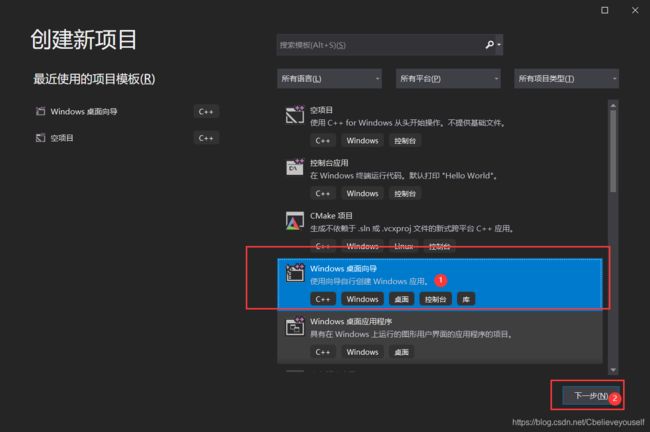The width and height of the screenshot is (650, 432).
Task: Click the Windows 桌面应用程序 template icon
Action: 295,326
